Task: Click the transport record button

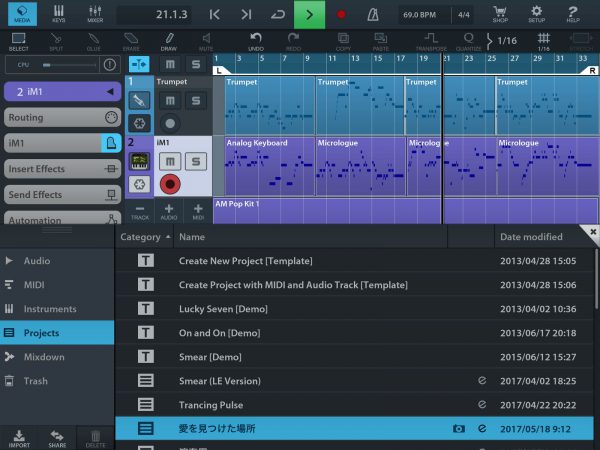Action: point(341,15)
